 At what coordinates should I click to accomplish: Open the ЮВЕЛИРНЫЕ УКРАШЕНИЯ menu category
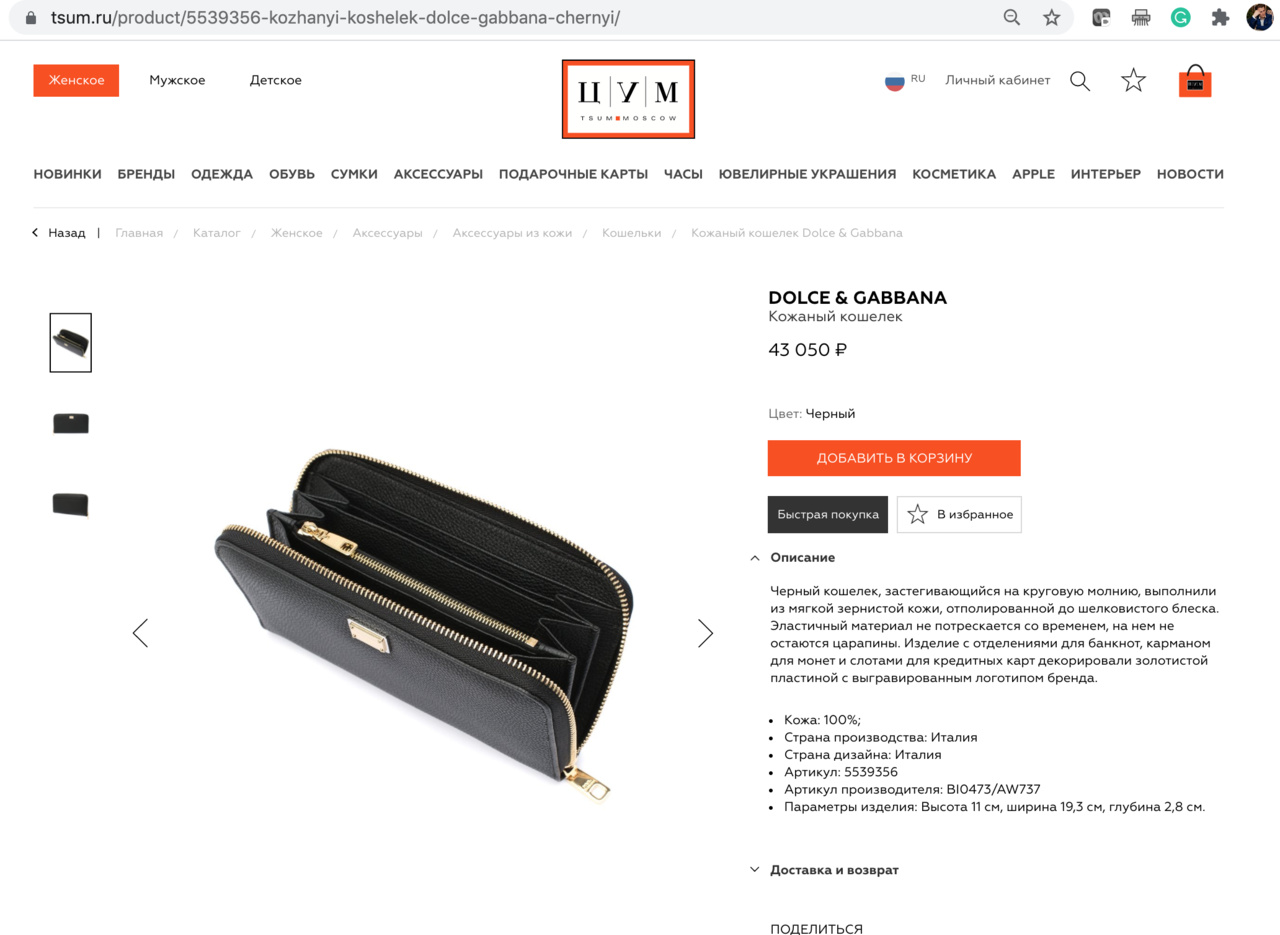click(807, 174)
